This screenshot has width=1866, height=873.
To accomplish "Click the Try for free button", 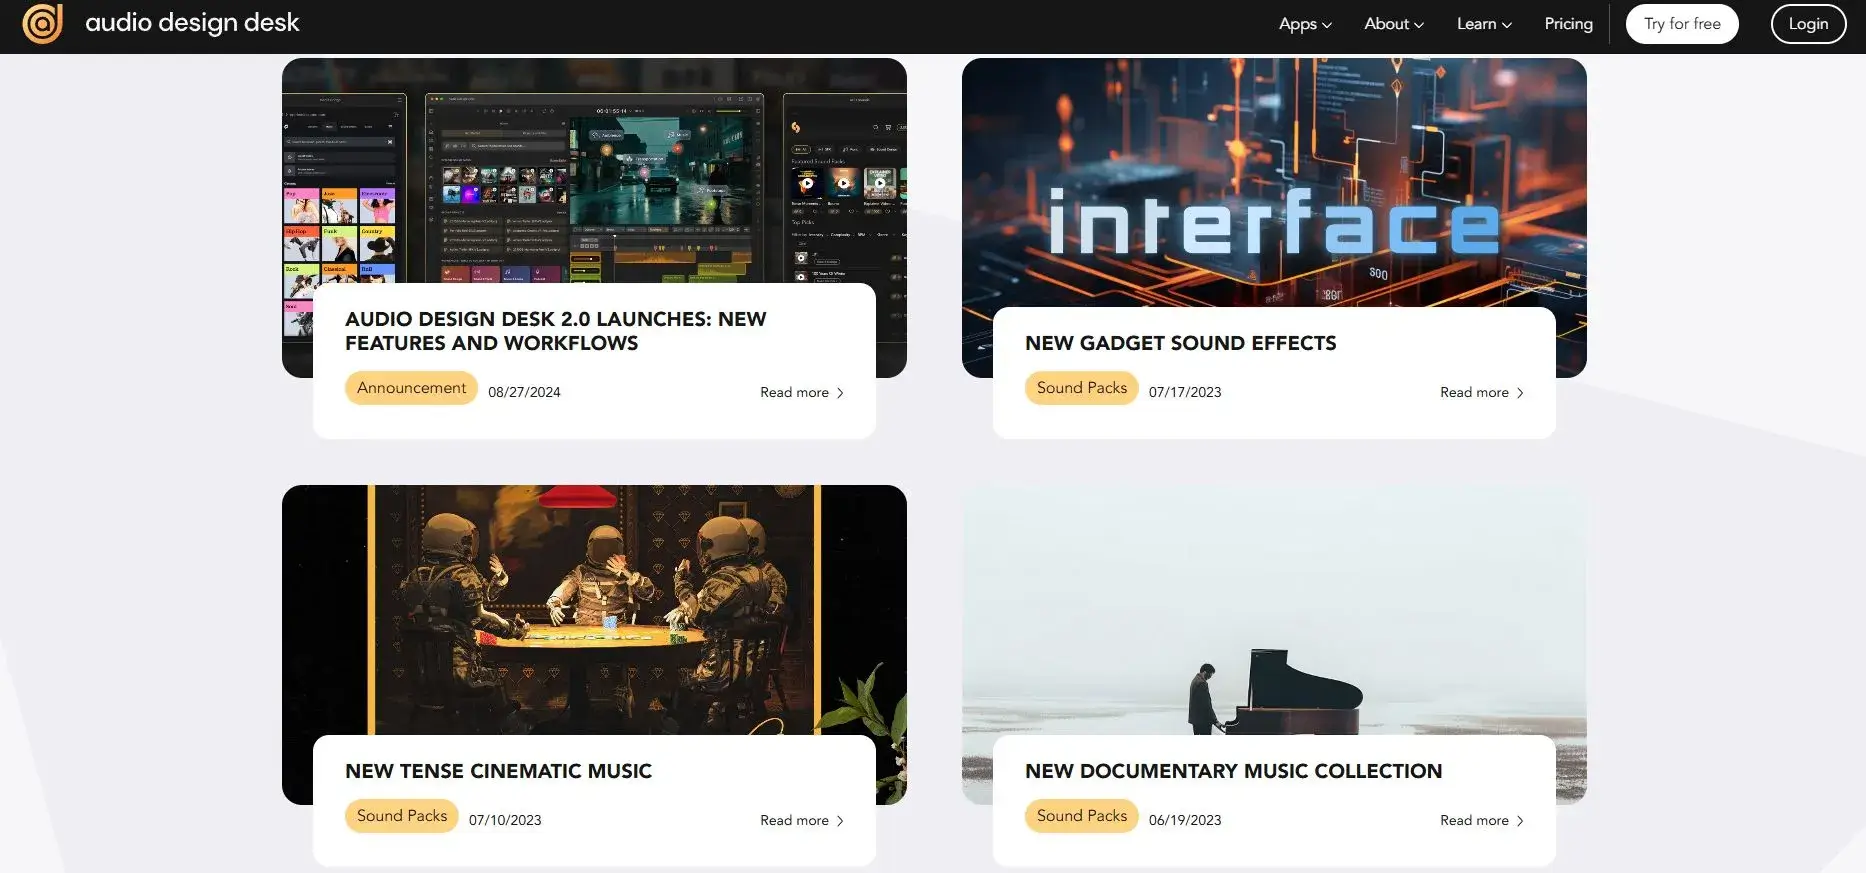I will [x=1682, y=24].
